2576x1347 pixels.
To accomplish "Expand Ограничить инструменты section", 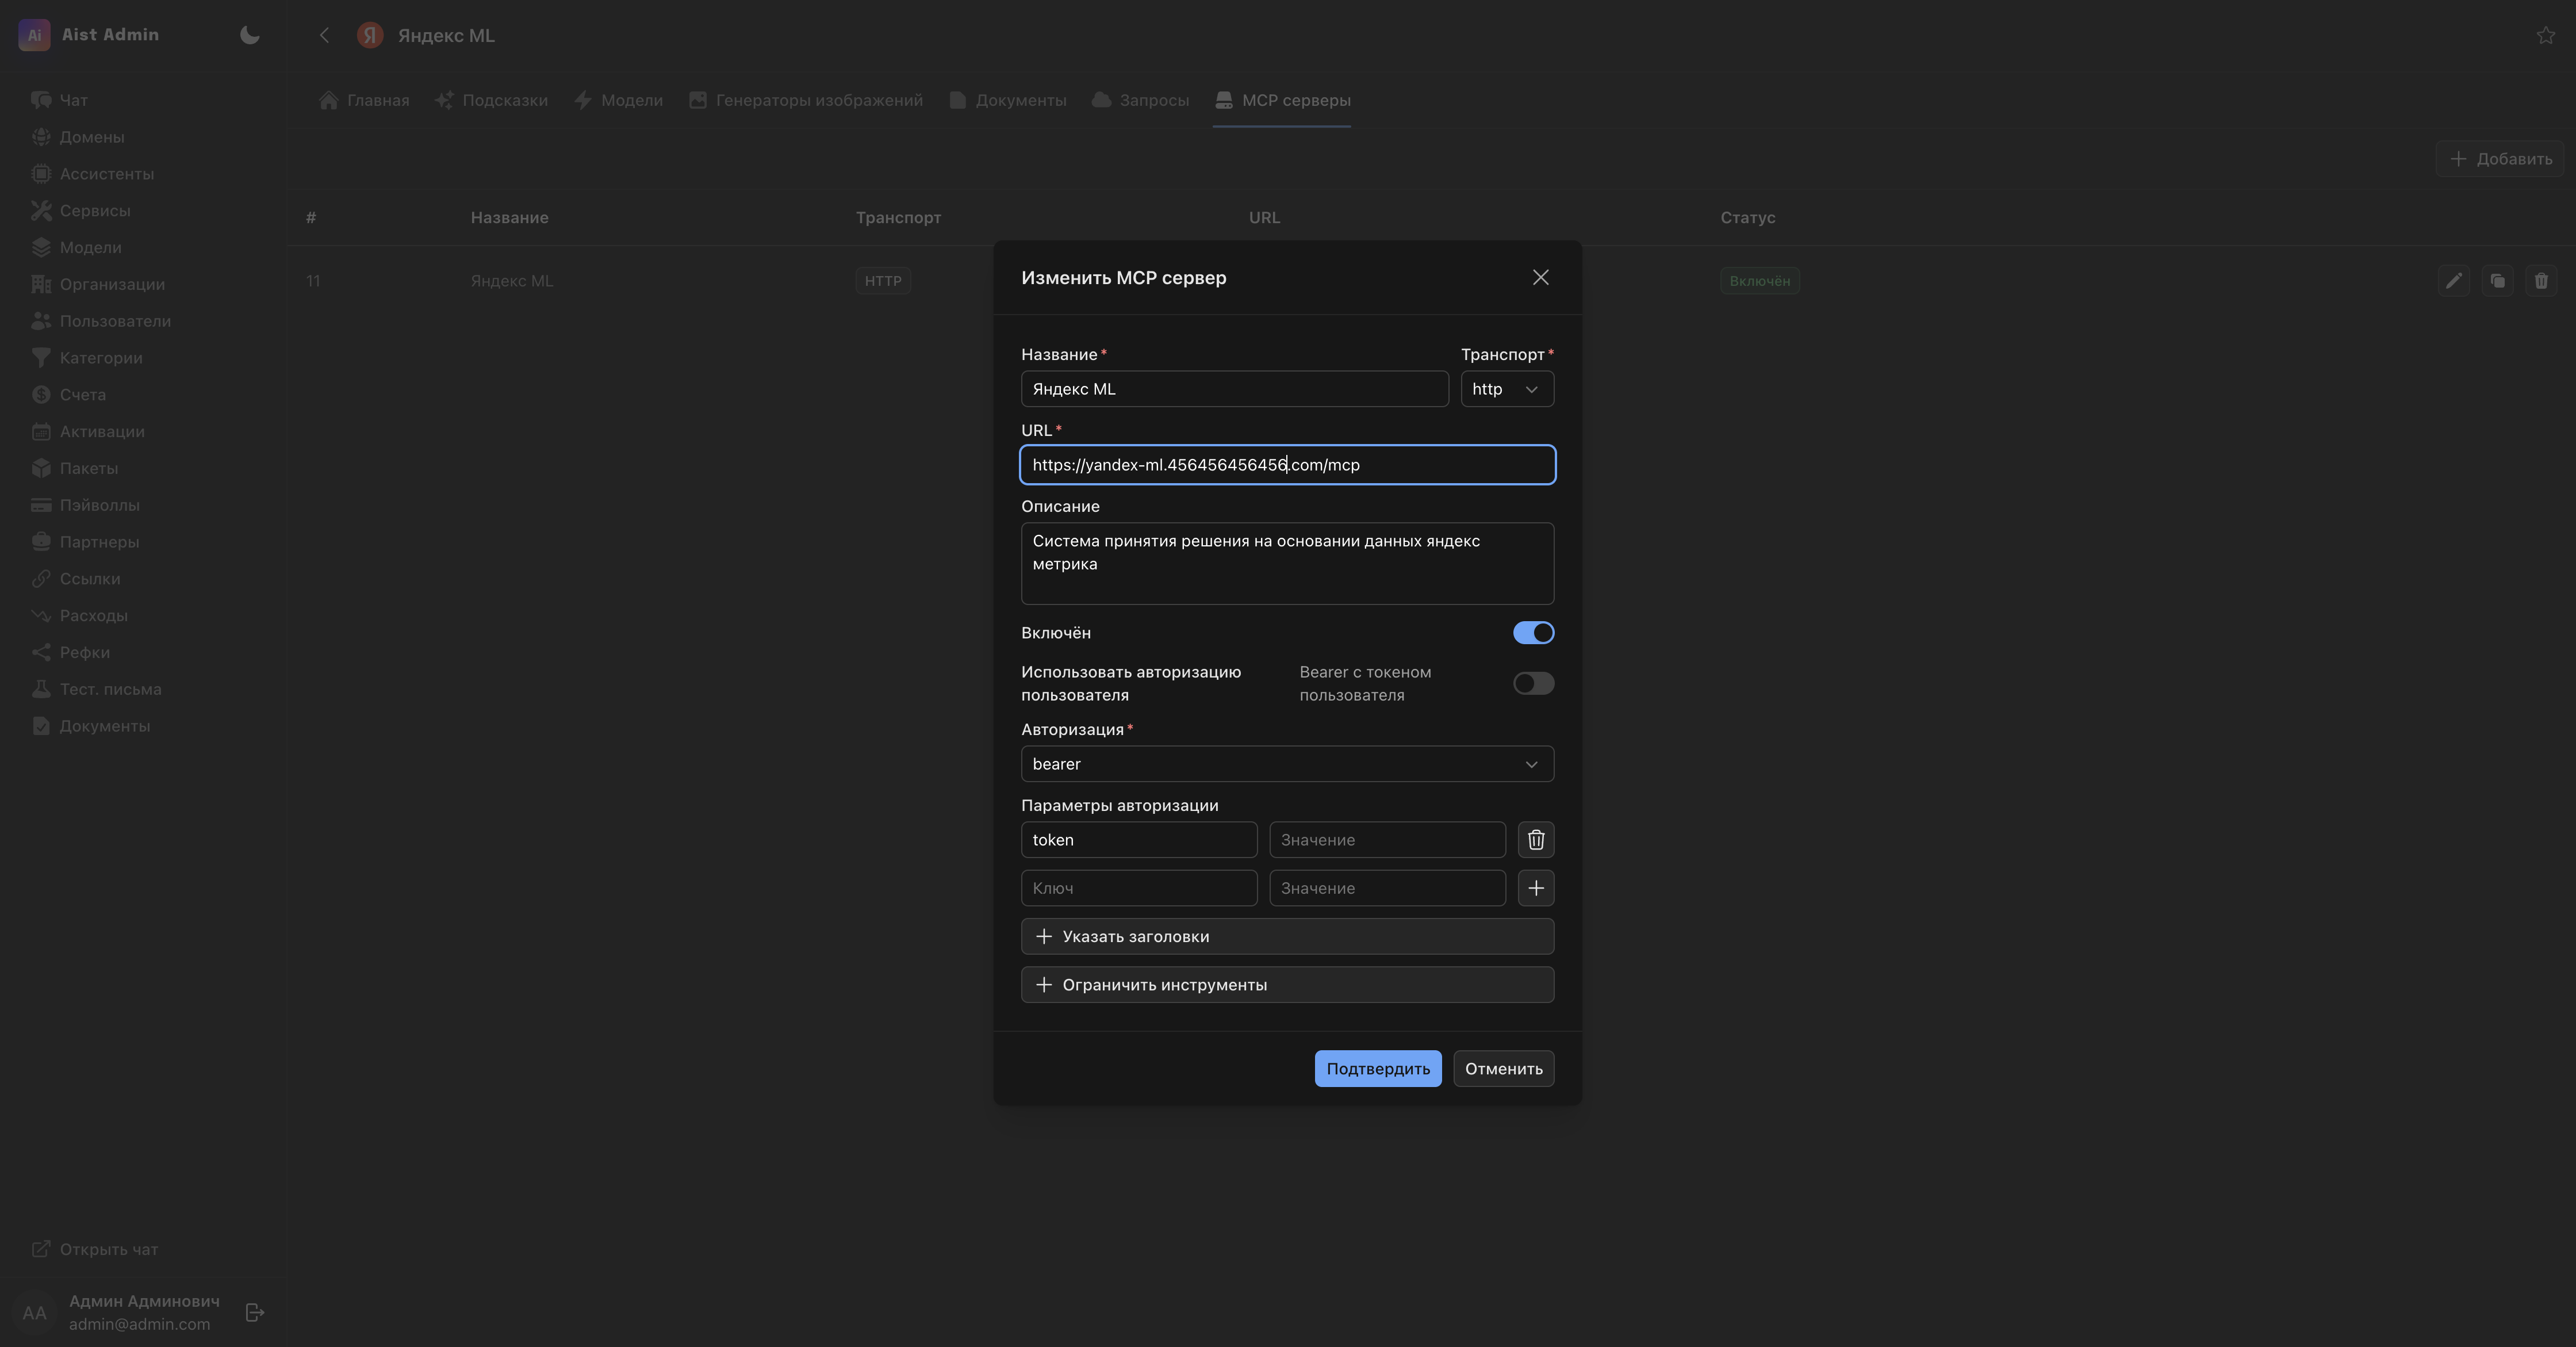I will [x=1287, y=985].
